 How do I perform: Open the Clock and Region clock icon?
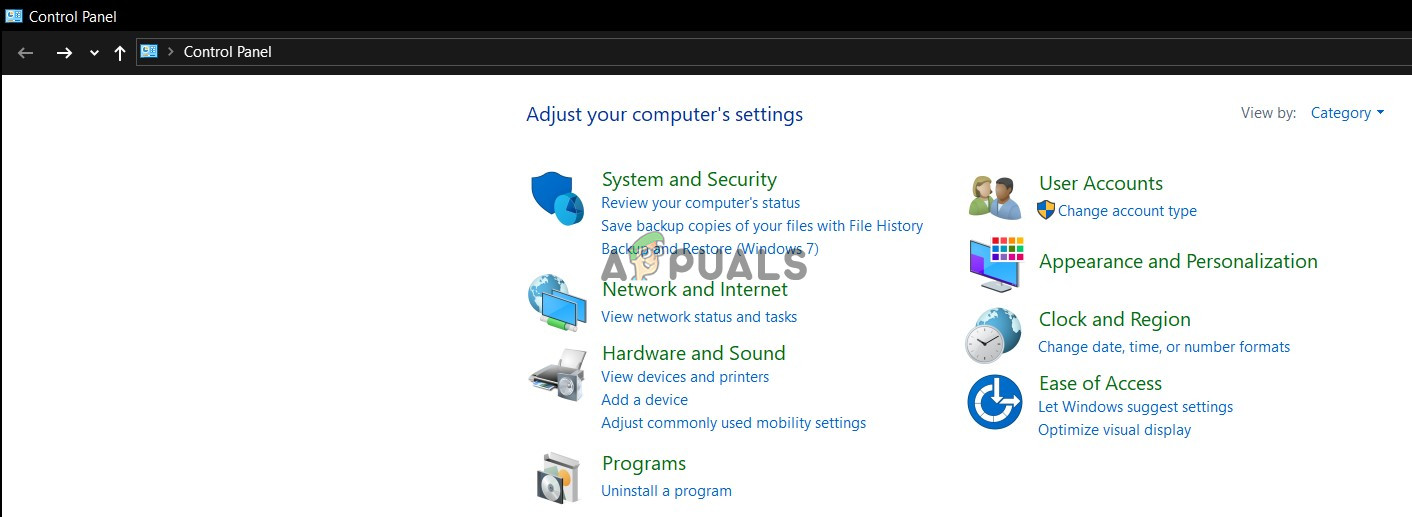(x=994, y=334)
